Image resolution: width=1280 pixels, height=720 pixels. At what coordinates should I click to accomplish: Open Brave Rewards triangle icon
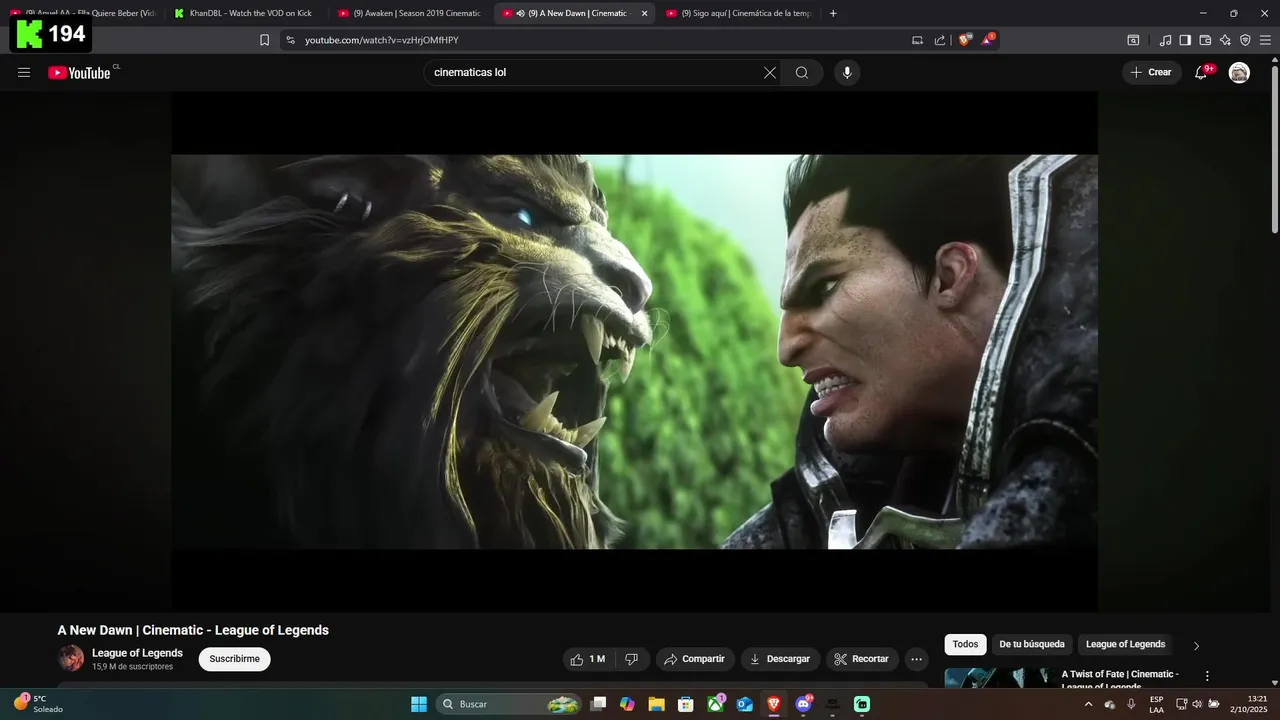click(987, 40)
